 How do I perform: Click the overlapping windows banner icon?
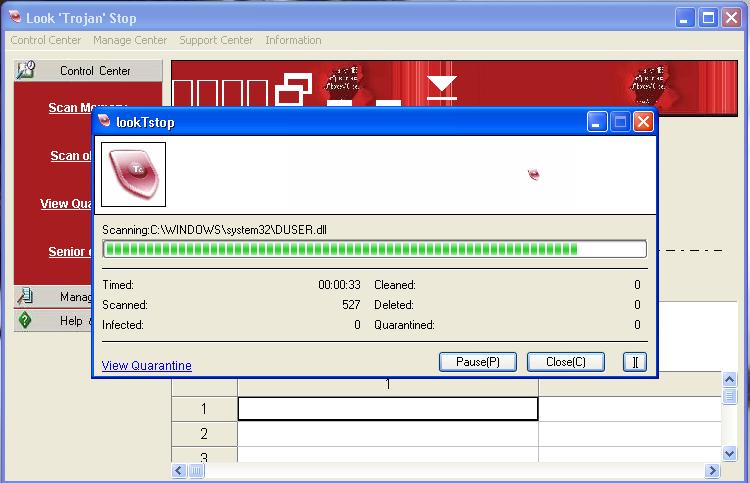pyautogui.click(x=294, y=89)
